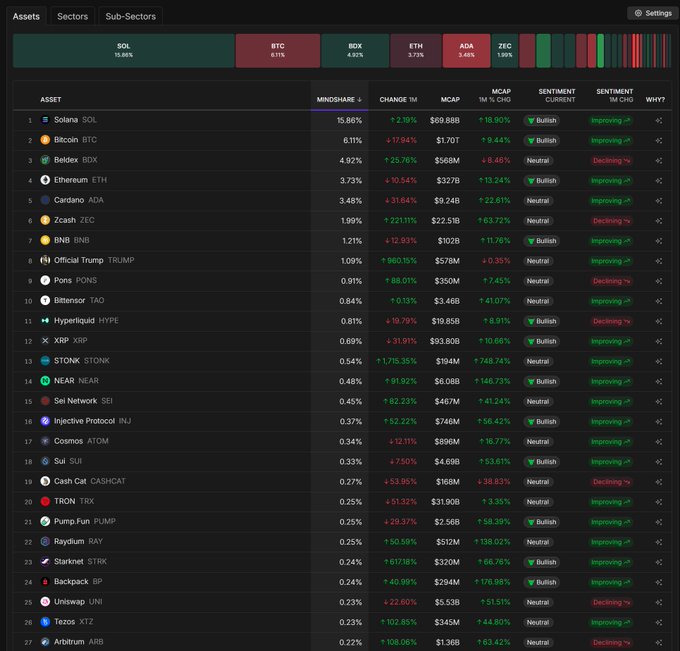680x651 pixels.
Task: Select the ETH heatmap tile
Action: [415, 51]
